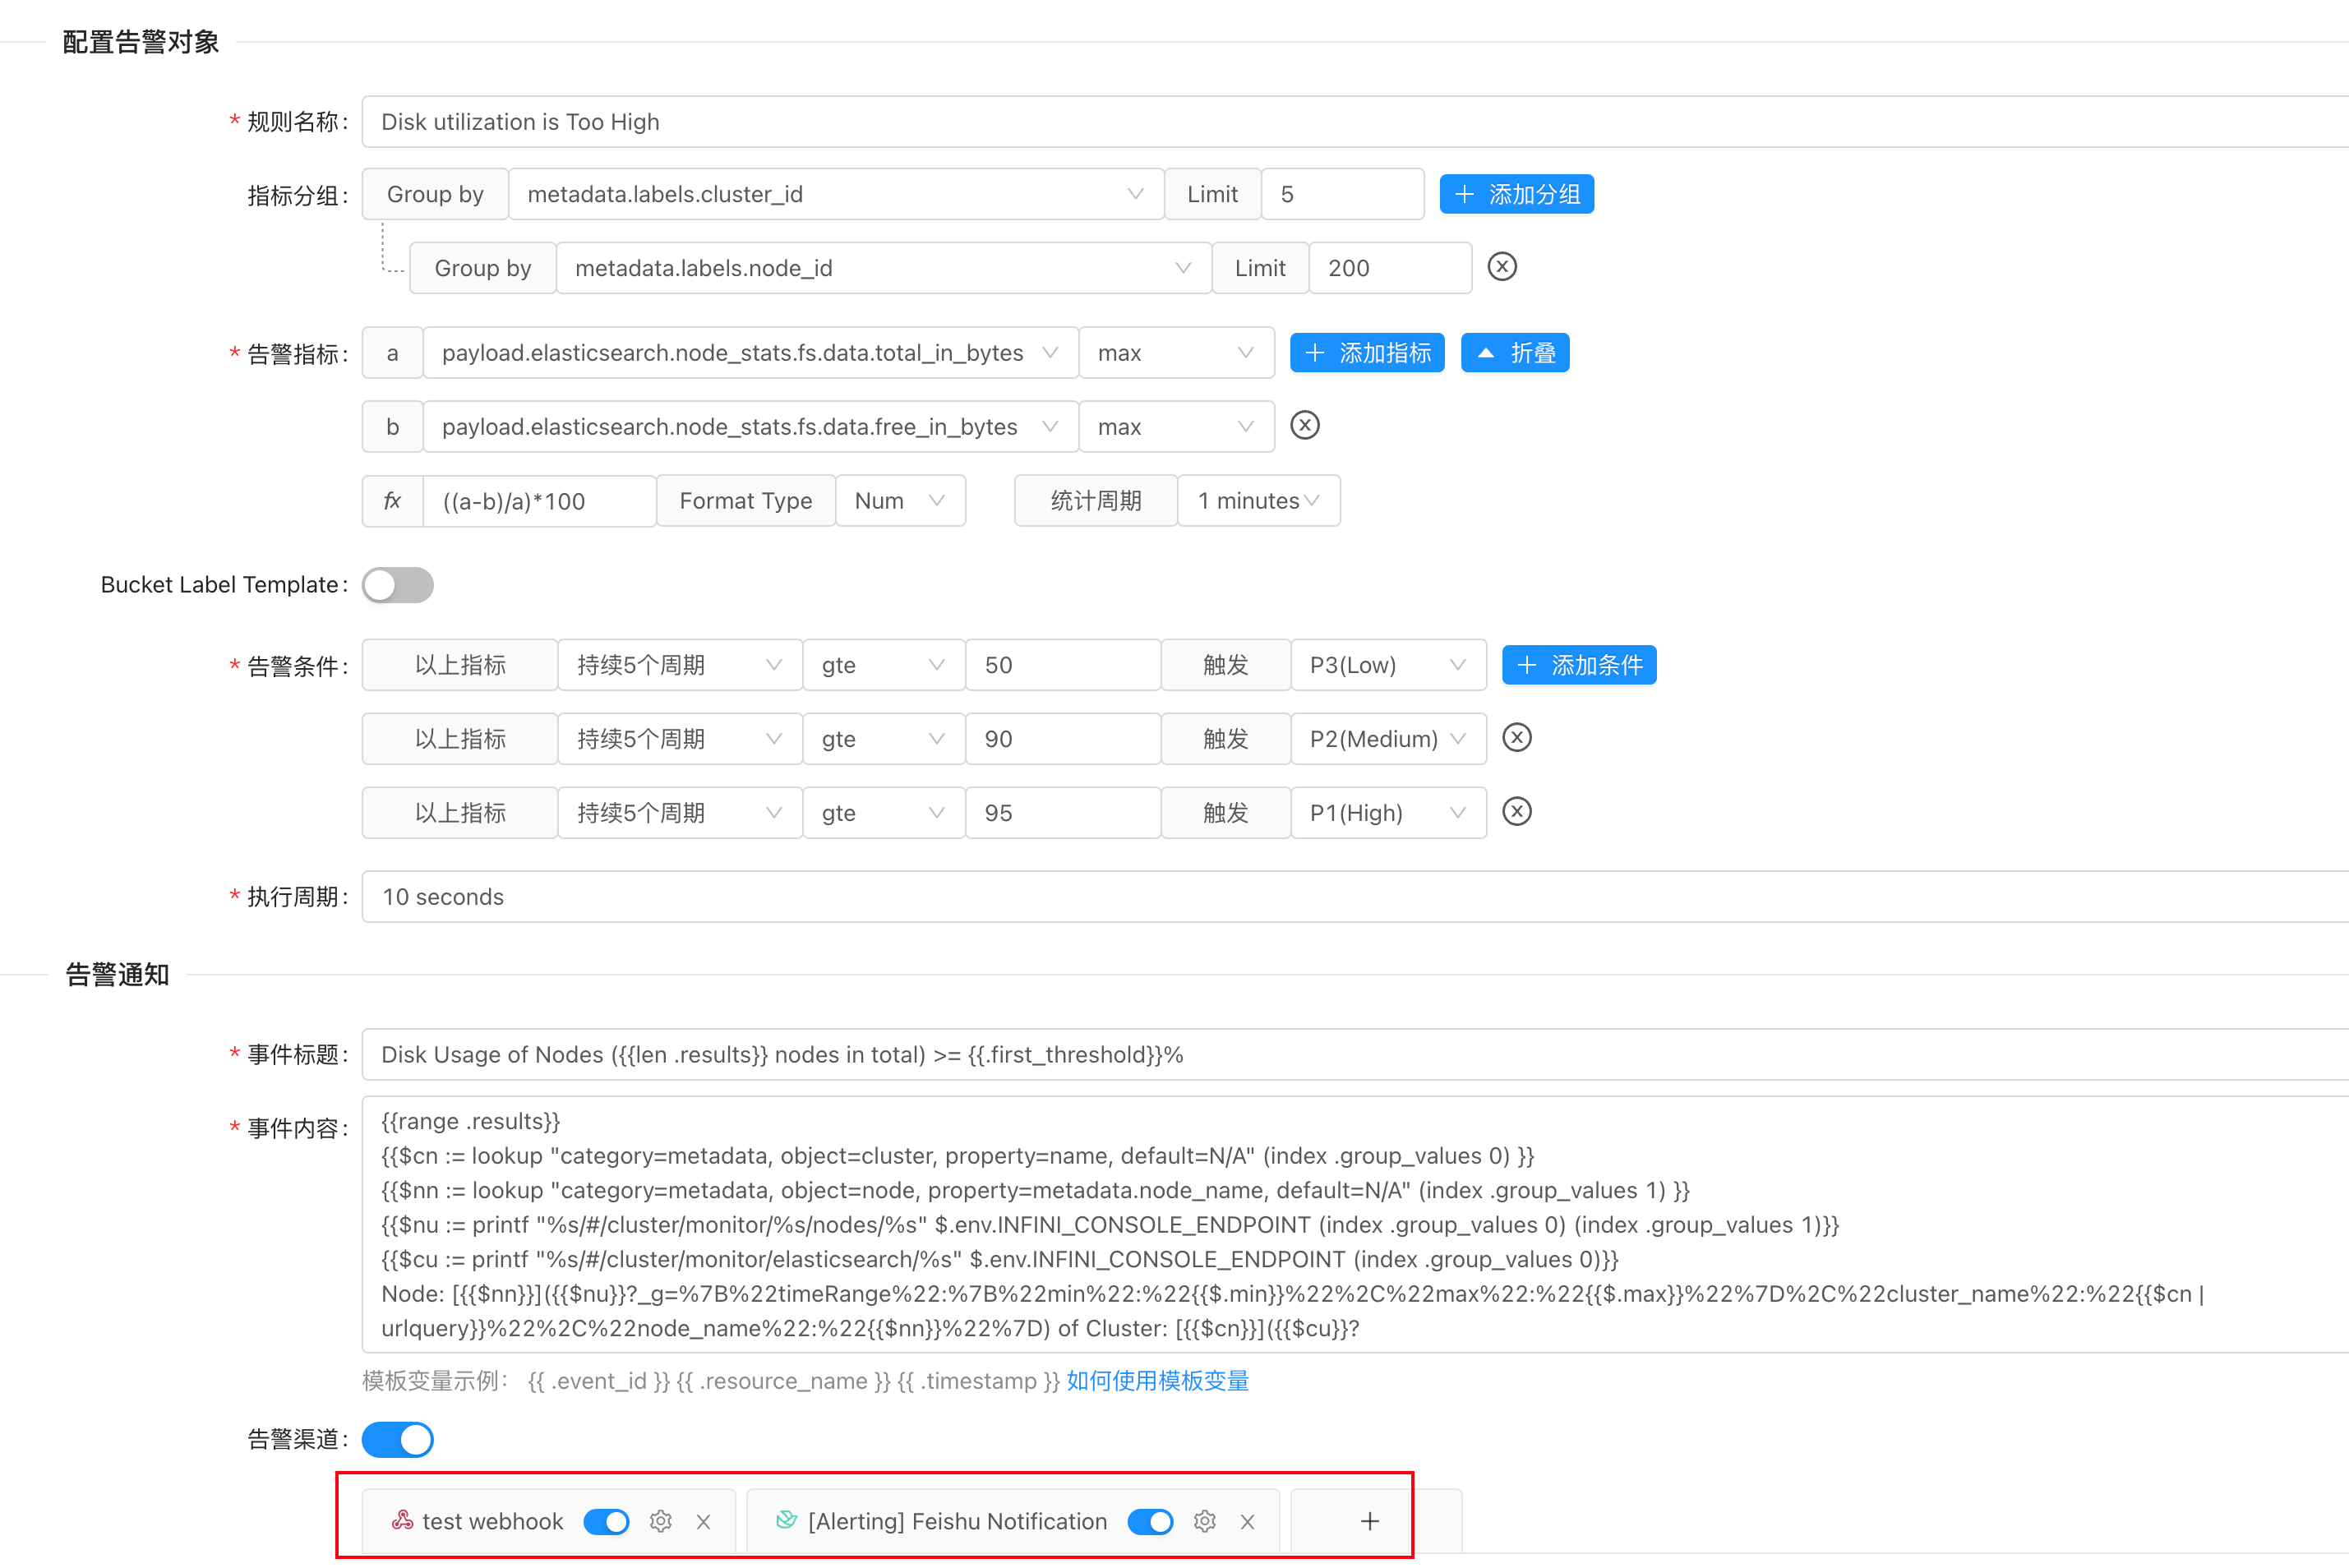Open 持续5个周期 dropdown in the P2(Medium) row
Screen dimensions: 2349x1568
tap(679, 739)
